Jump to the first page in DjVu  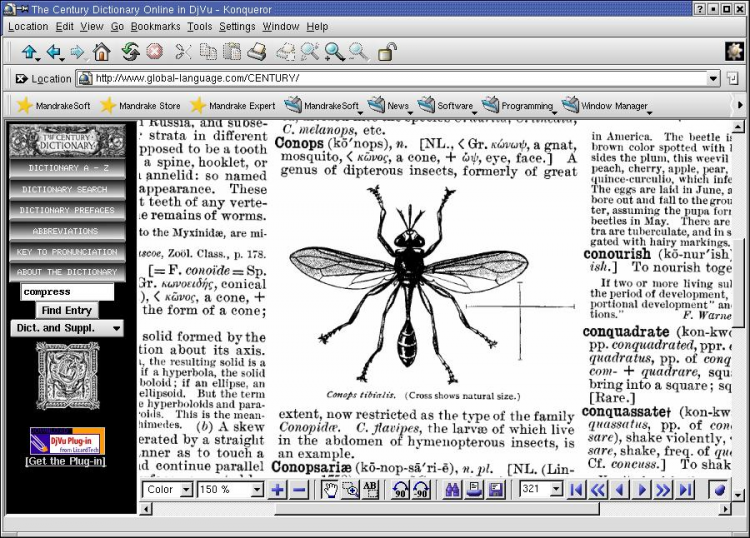click(576, 490)
